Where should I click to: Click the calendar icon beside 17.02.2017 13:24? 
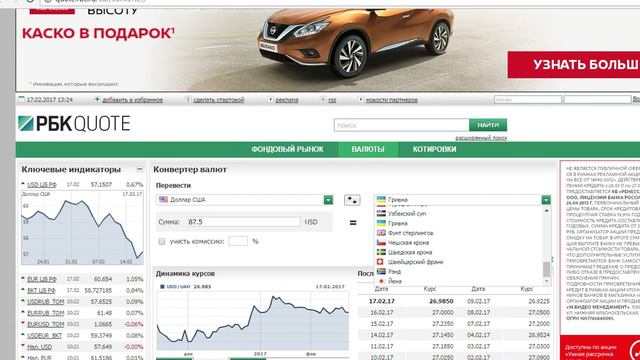[x=22, y=99]
